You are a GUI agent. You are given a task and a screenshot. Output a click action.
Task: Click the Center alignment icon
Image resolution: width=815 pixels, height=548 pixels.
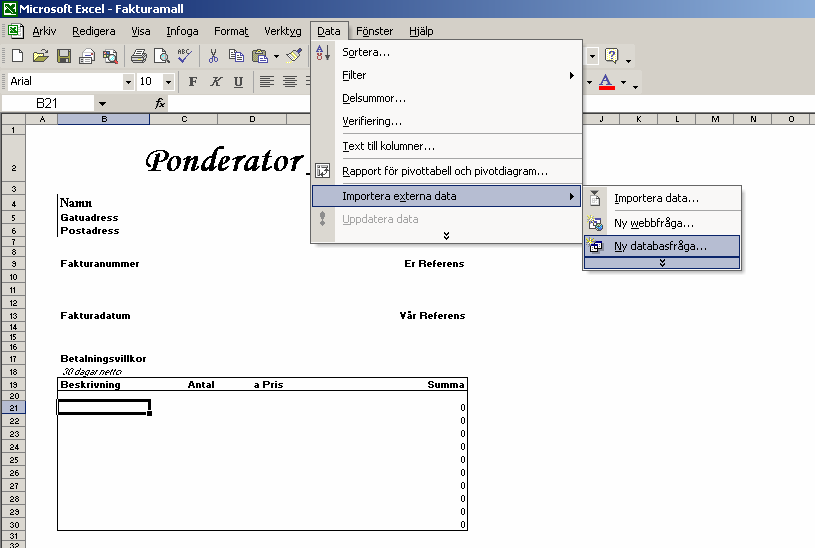tap(290, 82)
